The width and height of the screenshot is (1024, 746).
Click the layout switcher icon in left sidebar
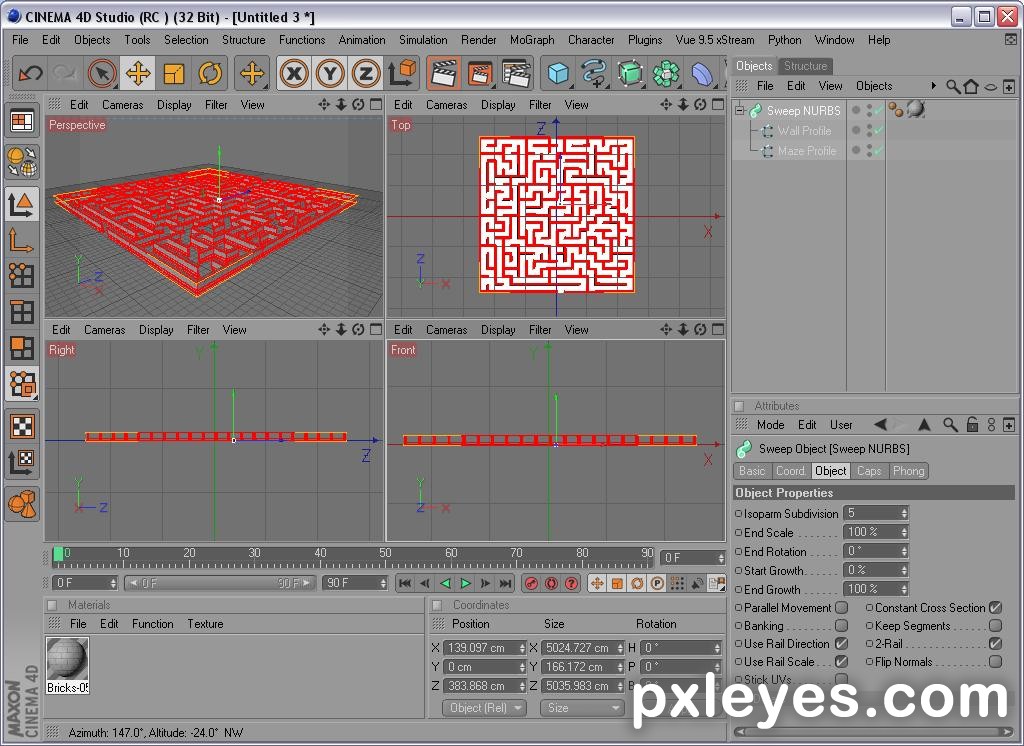pos(22,122)
